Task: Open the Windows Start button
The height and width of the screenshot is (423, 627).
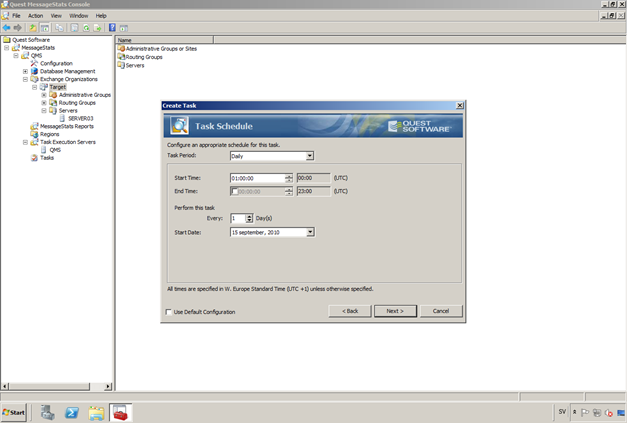Action: 14,412
